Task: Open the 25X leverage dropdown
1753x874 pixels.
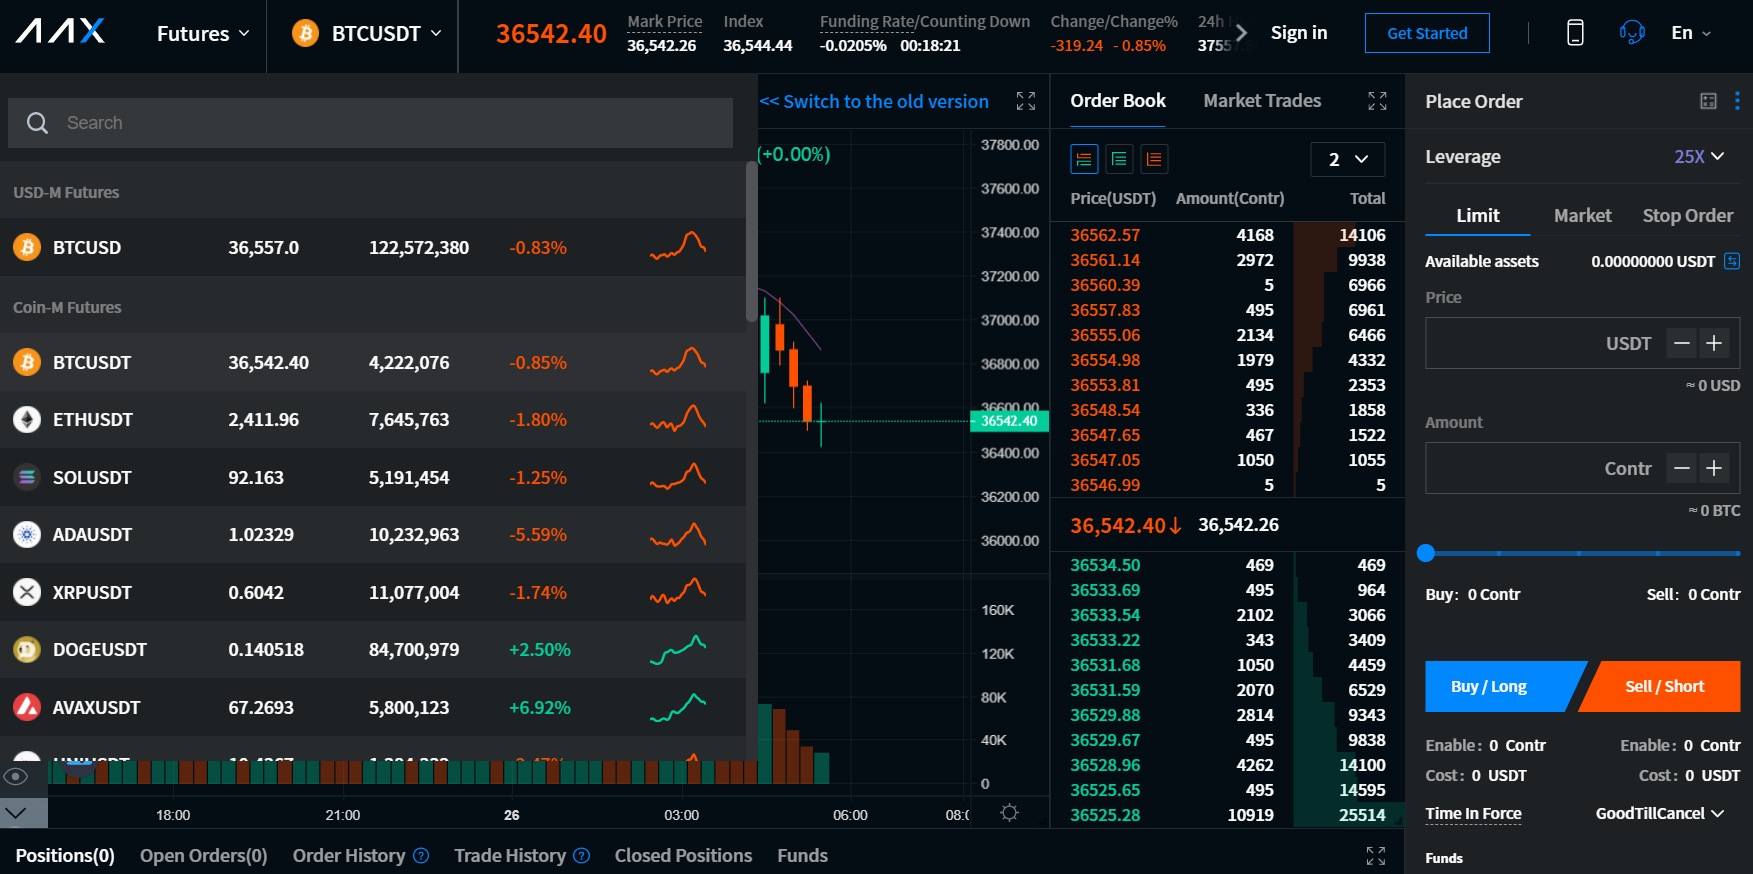Action: tap(1699, 156)
